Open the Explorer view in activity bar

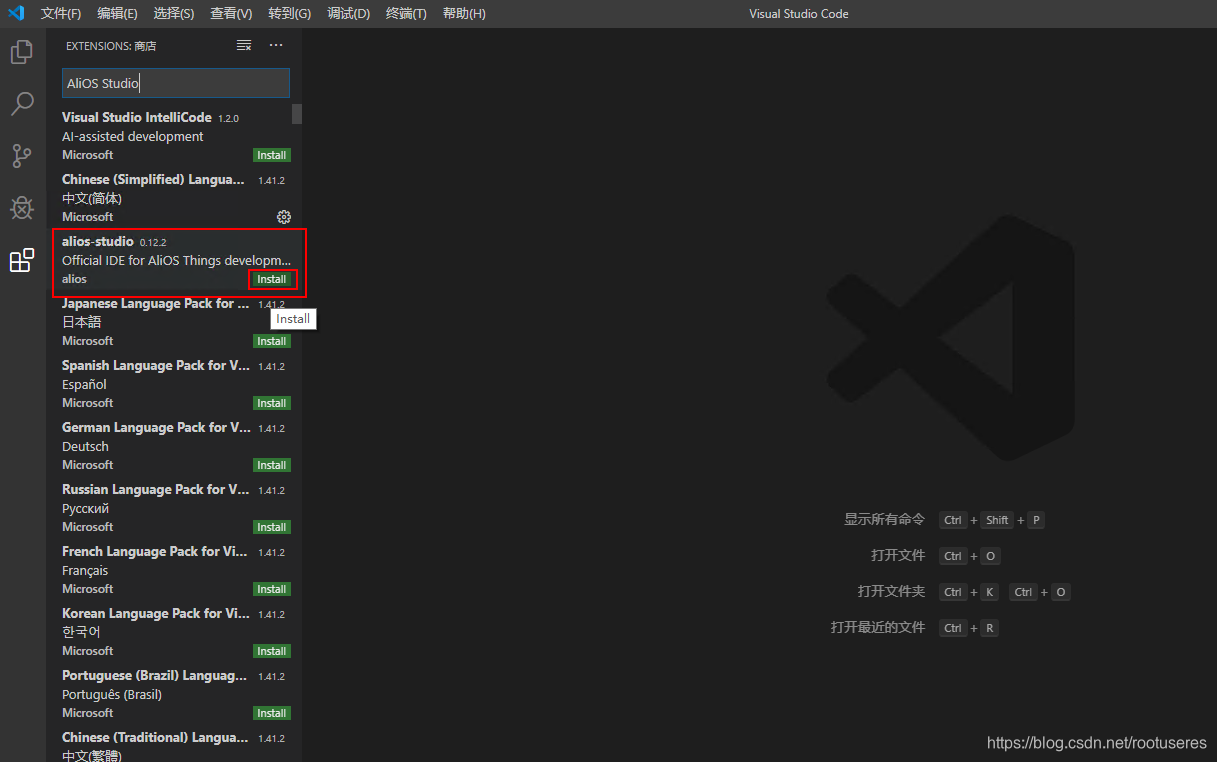point(22,51)
